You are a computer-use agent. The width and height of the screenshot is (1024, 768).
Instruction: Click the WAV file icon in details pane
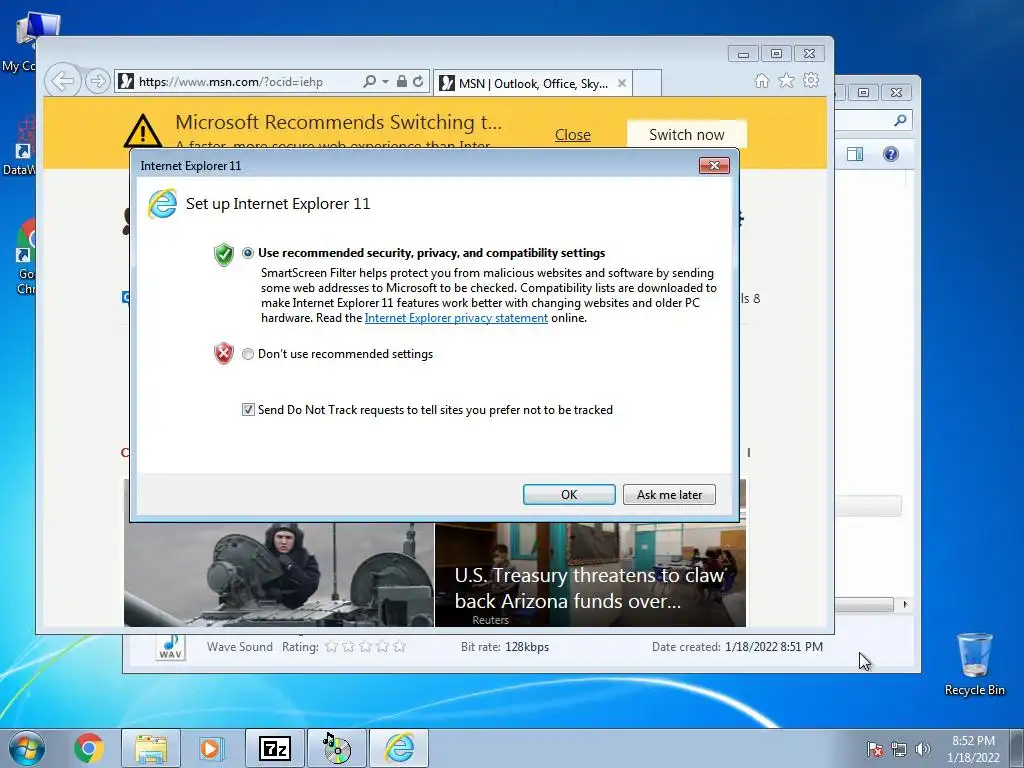tap(170, 647)
